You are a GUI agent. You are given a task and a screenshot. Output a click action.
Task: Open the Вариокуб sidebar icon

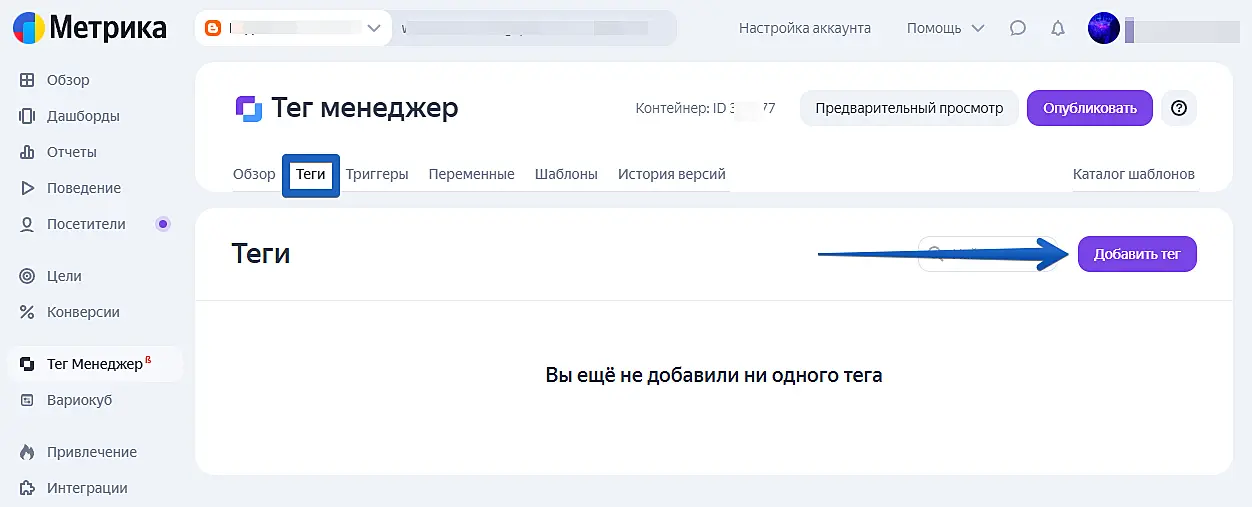pyautogui.click(x=27, y=400)
